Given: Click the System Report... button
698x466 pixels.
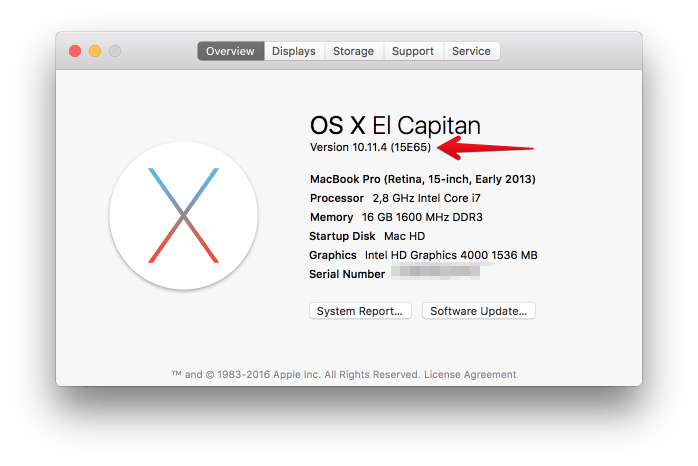Looking at the screenshot, I should click(360, 311).
